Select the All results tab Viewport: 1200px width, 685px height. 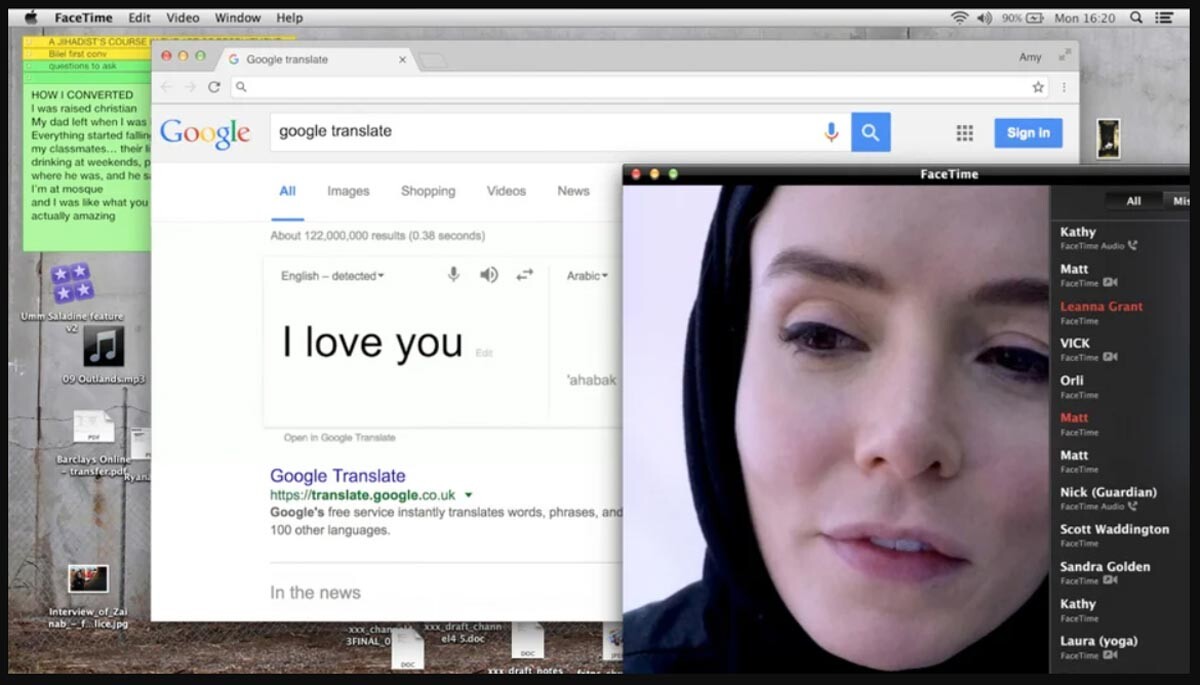click(287, 191)
